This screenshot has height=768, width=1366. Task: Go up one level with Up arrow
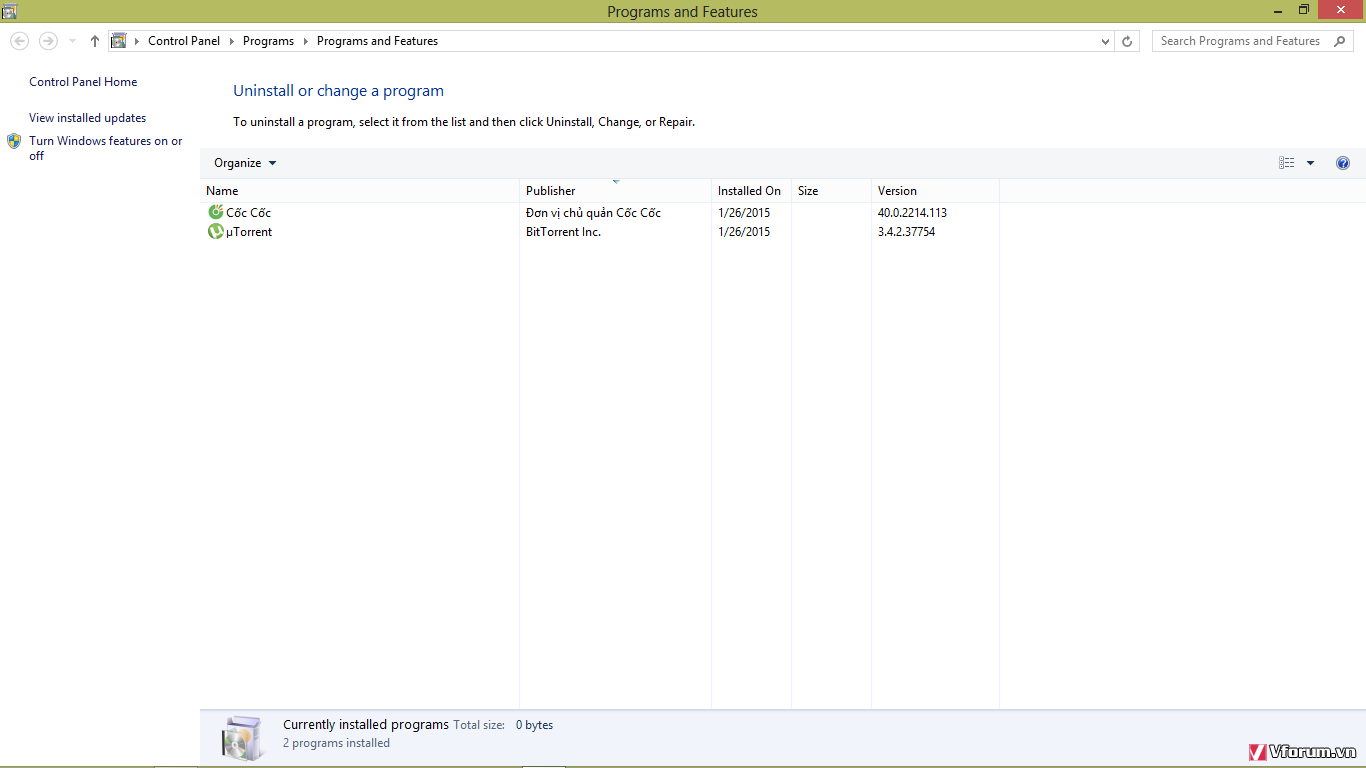95,41
